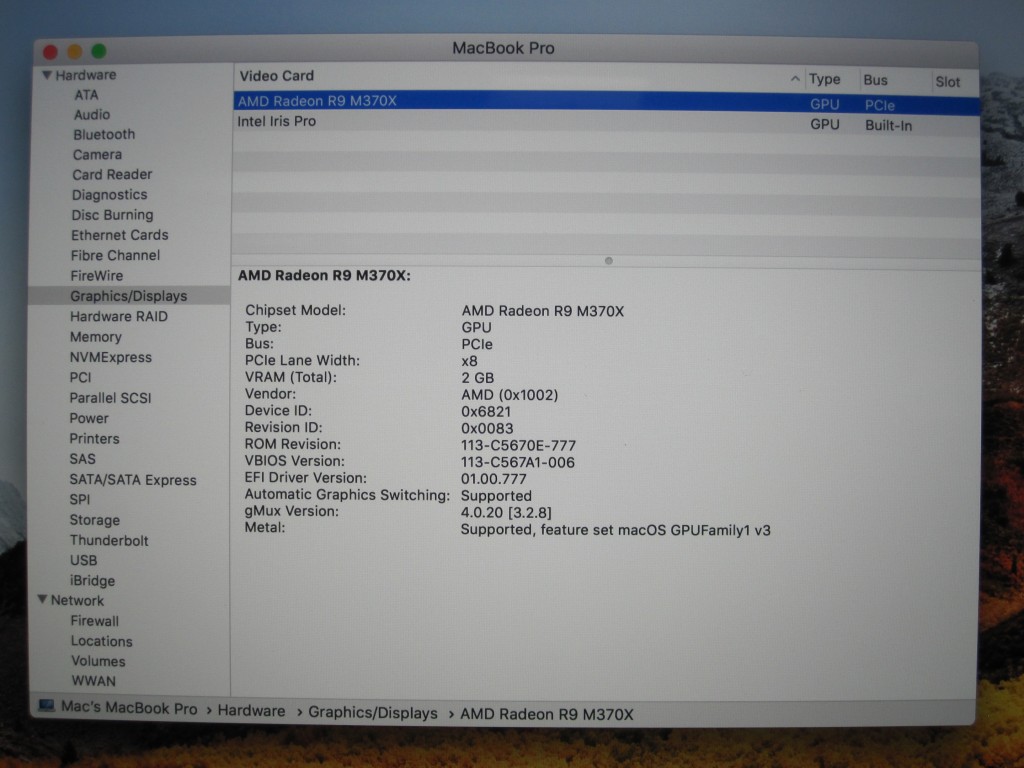Select Thunderbolt in the sidebar
Screen dimensions: 1024x768
[x=109, y=540]
